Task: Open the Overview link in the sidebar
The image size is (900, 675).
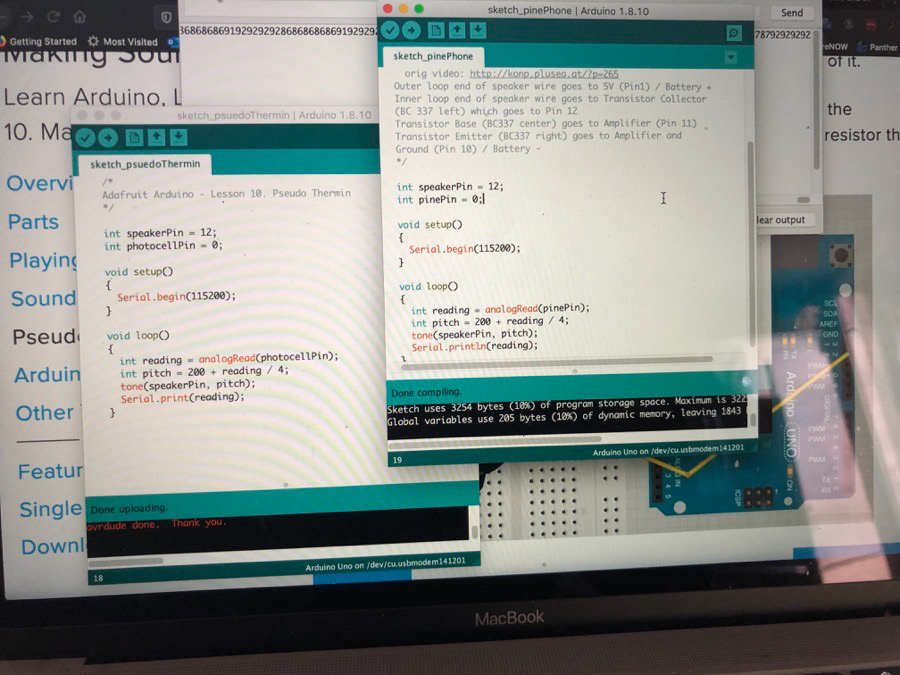Action: coord(40,183)
